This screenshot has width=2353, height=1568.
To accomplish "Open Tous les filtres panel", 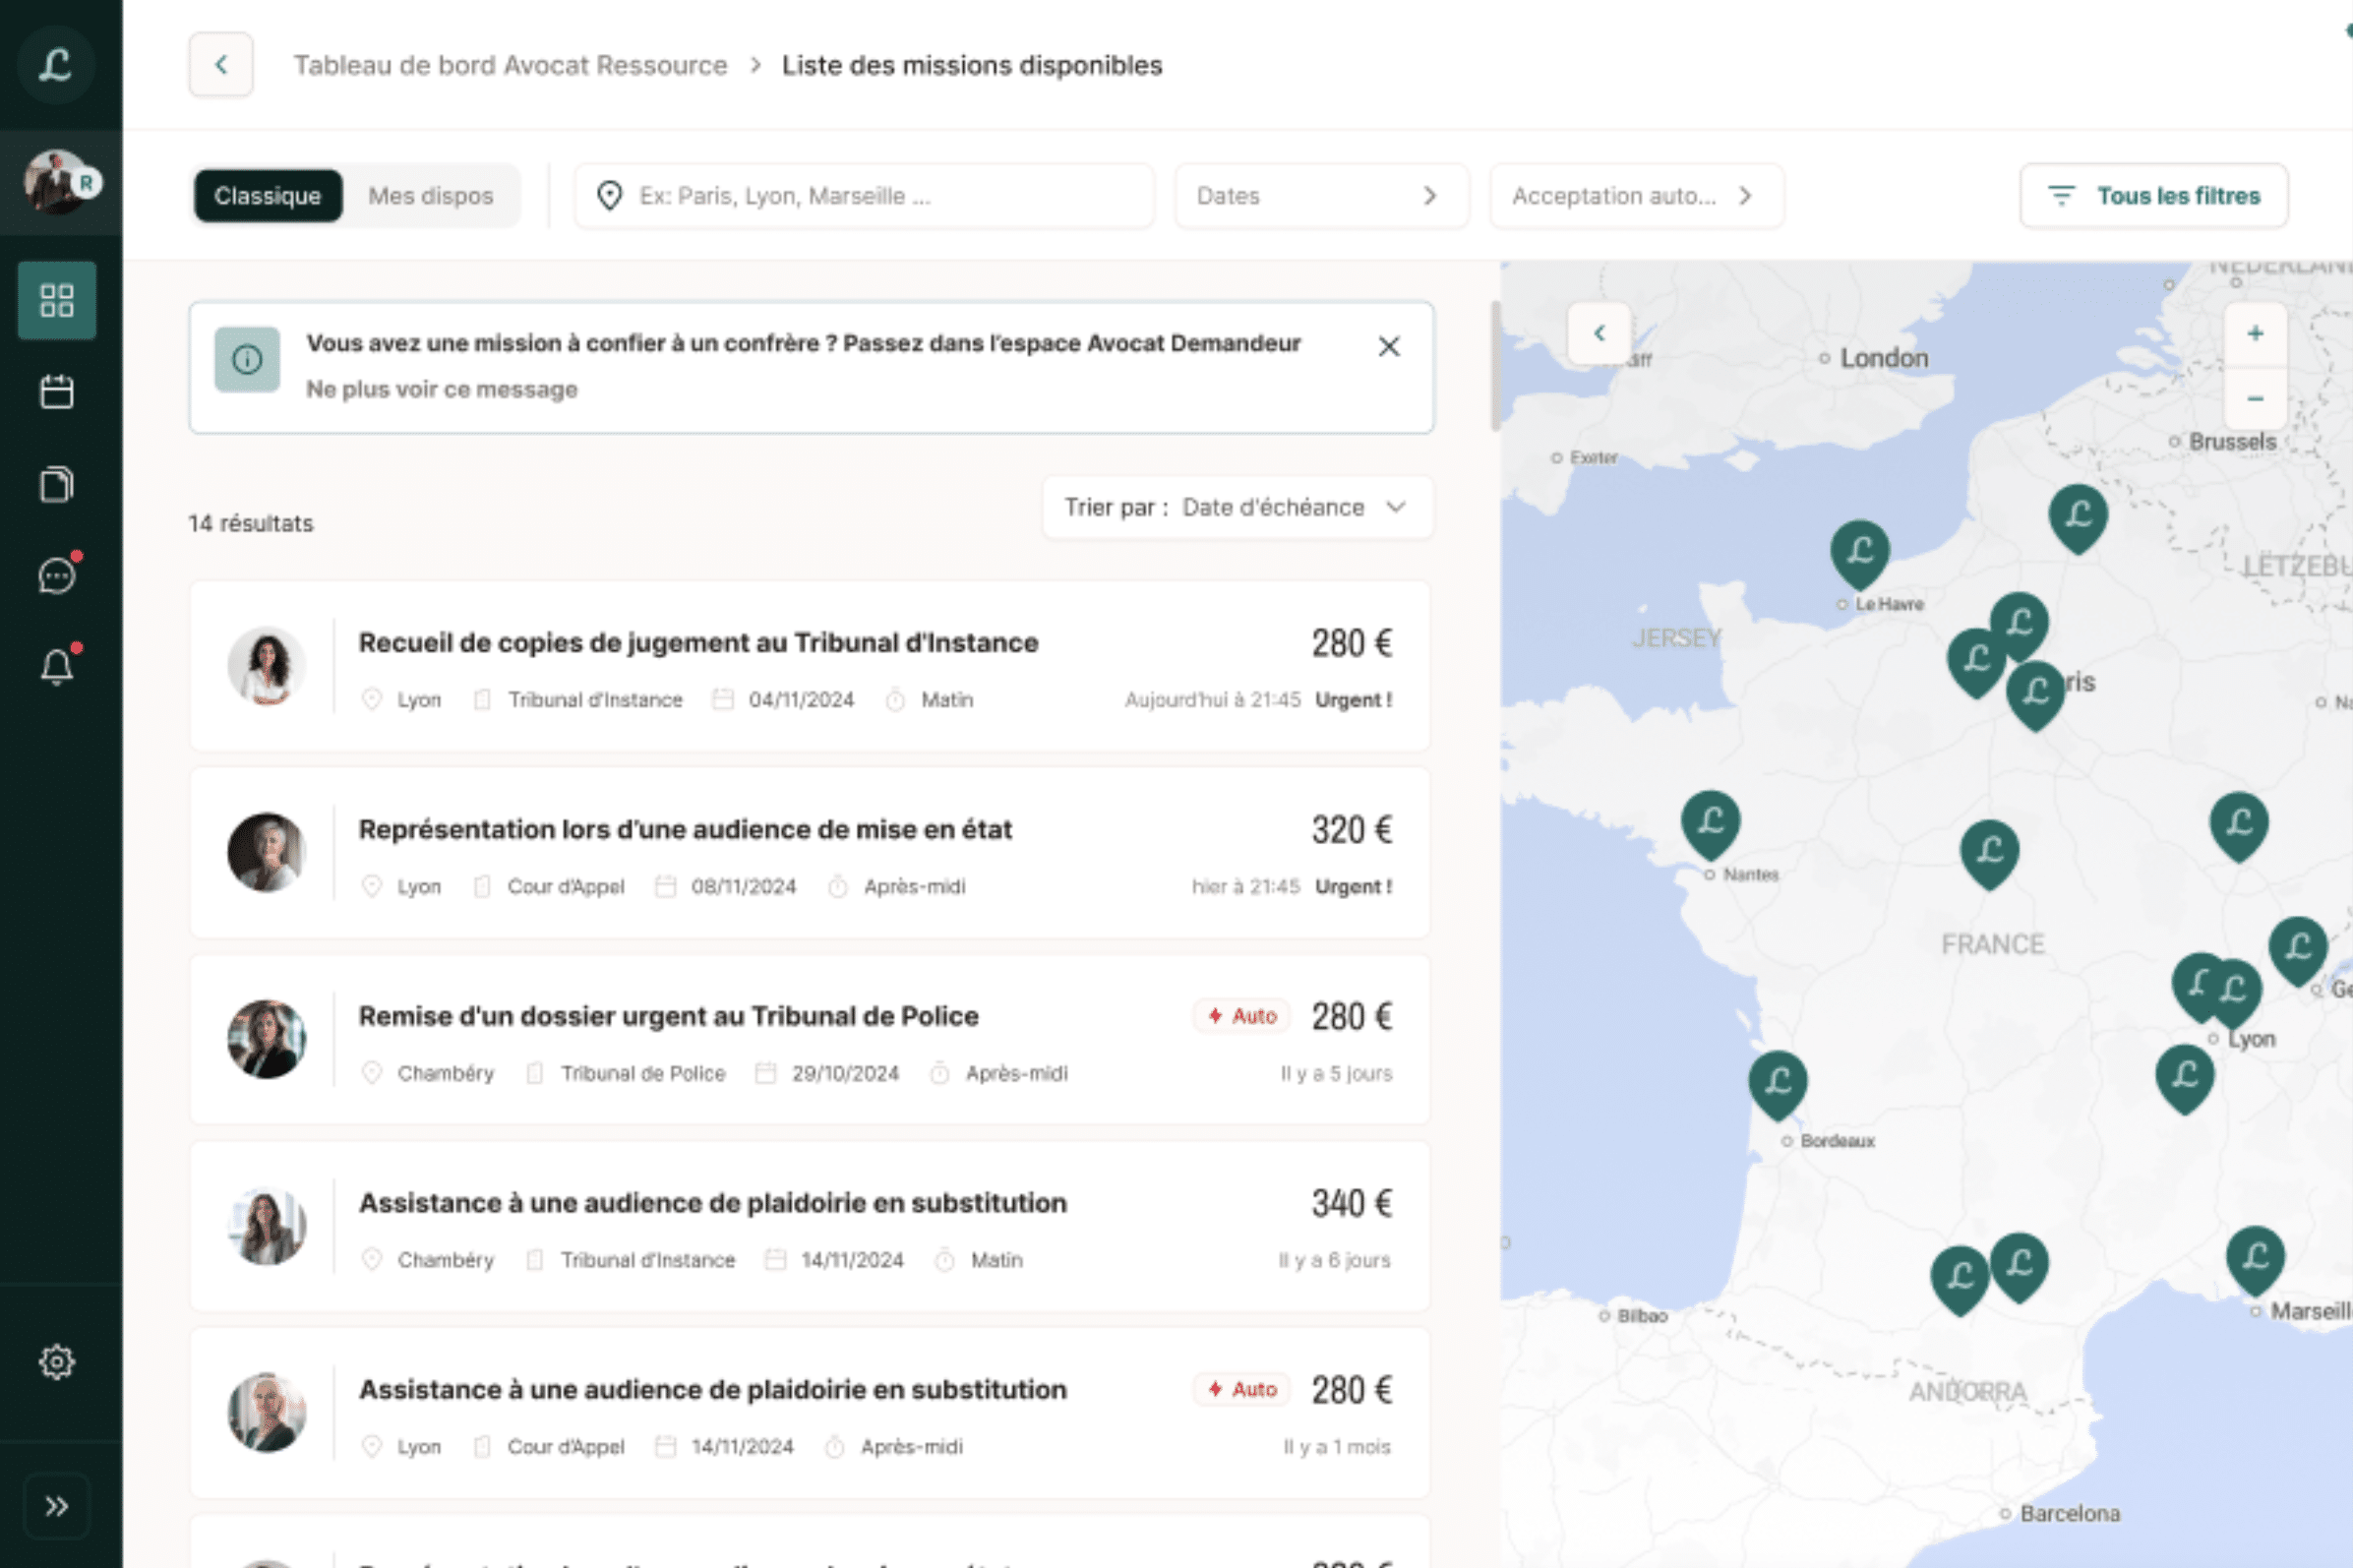I will pos(2153,196).
